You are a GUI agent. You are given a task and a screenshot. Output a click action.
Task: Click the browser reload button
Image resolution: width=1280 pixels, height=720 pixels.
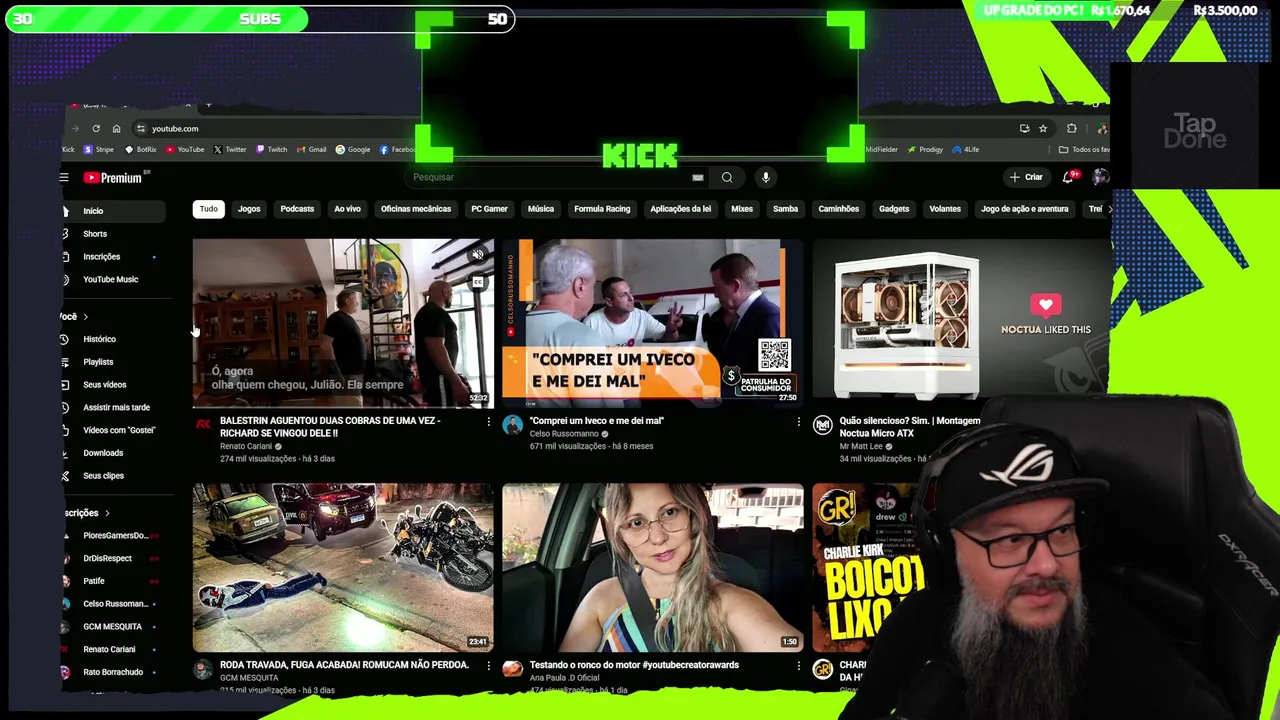(96, 128)
